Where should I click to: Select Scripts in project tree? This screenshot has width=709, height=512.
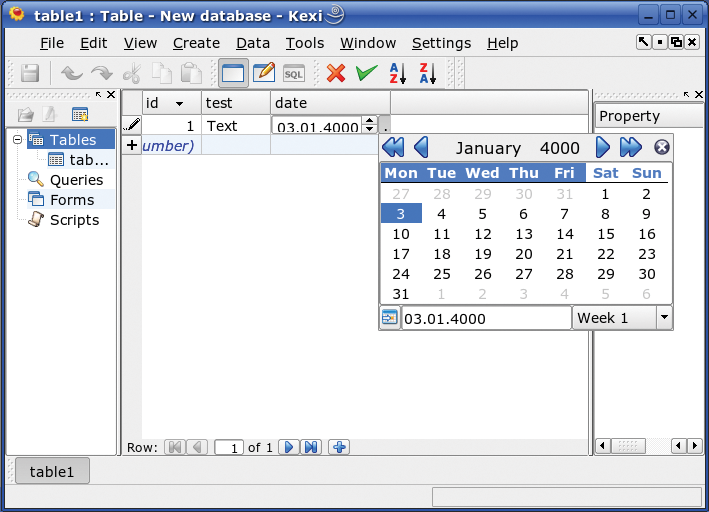click(64, 220)
